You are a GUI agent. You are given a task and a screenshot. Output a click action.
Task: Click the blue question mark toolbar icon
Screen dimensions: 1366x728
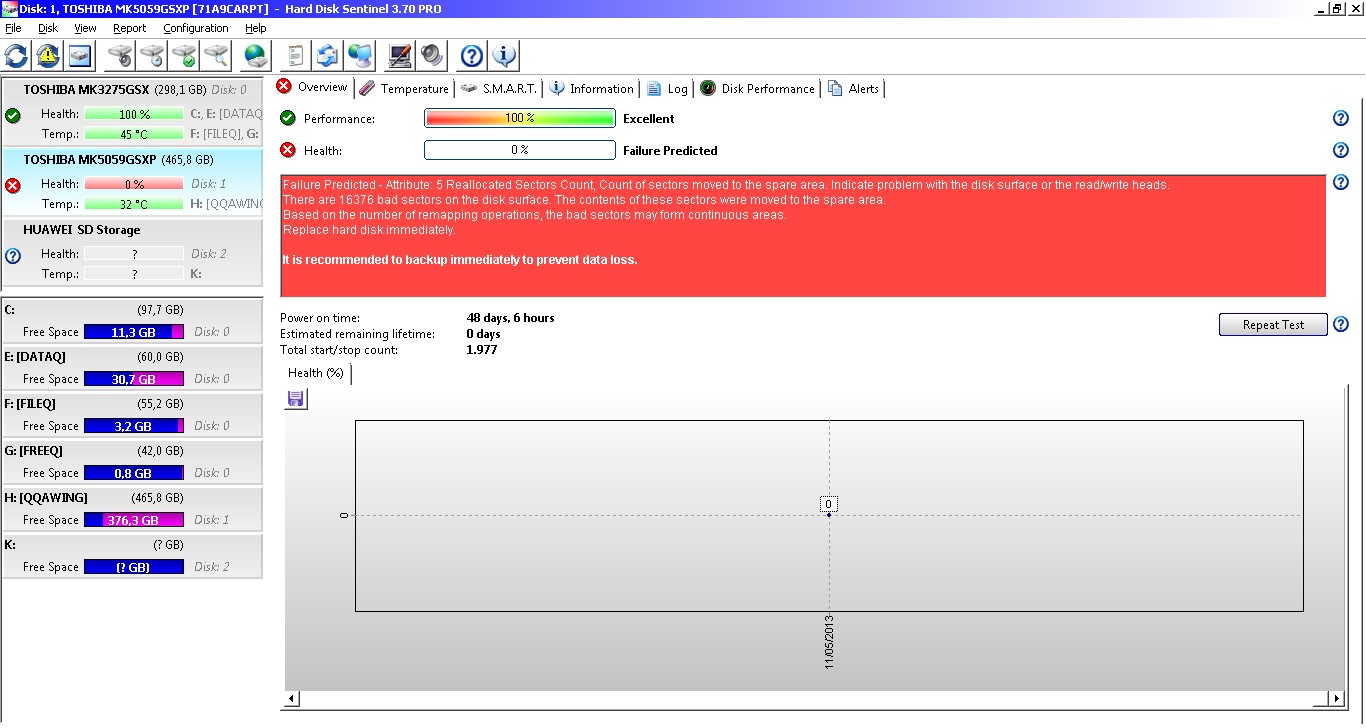pos(472,56)
